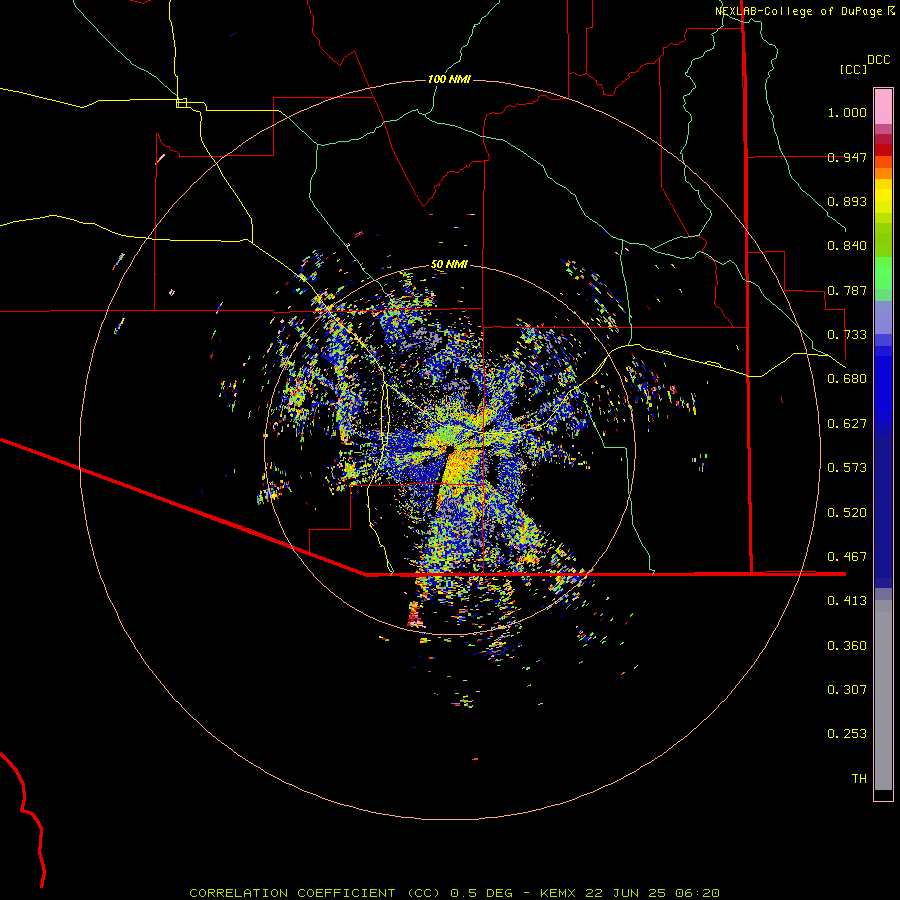Click the 0.467 scale value
This screenshot has height=900, width=900.
(x=847, y=557)
